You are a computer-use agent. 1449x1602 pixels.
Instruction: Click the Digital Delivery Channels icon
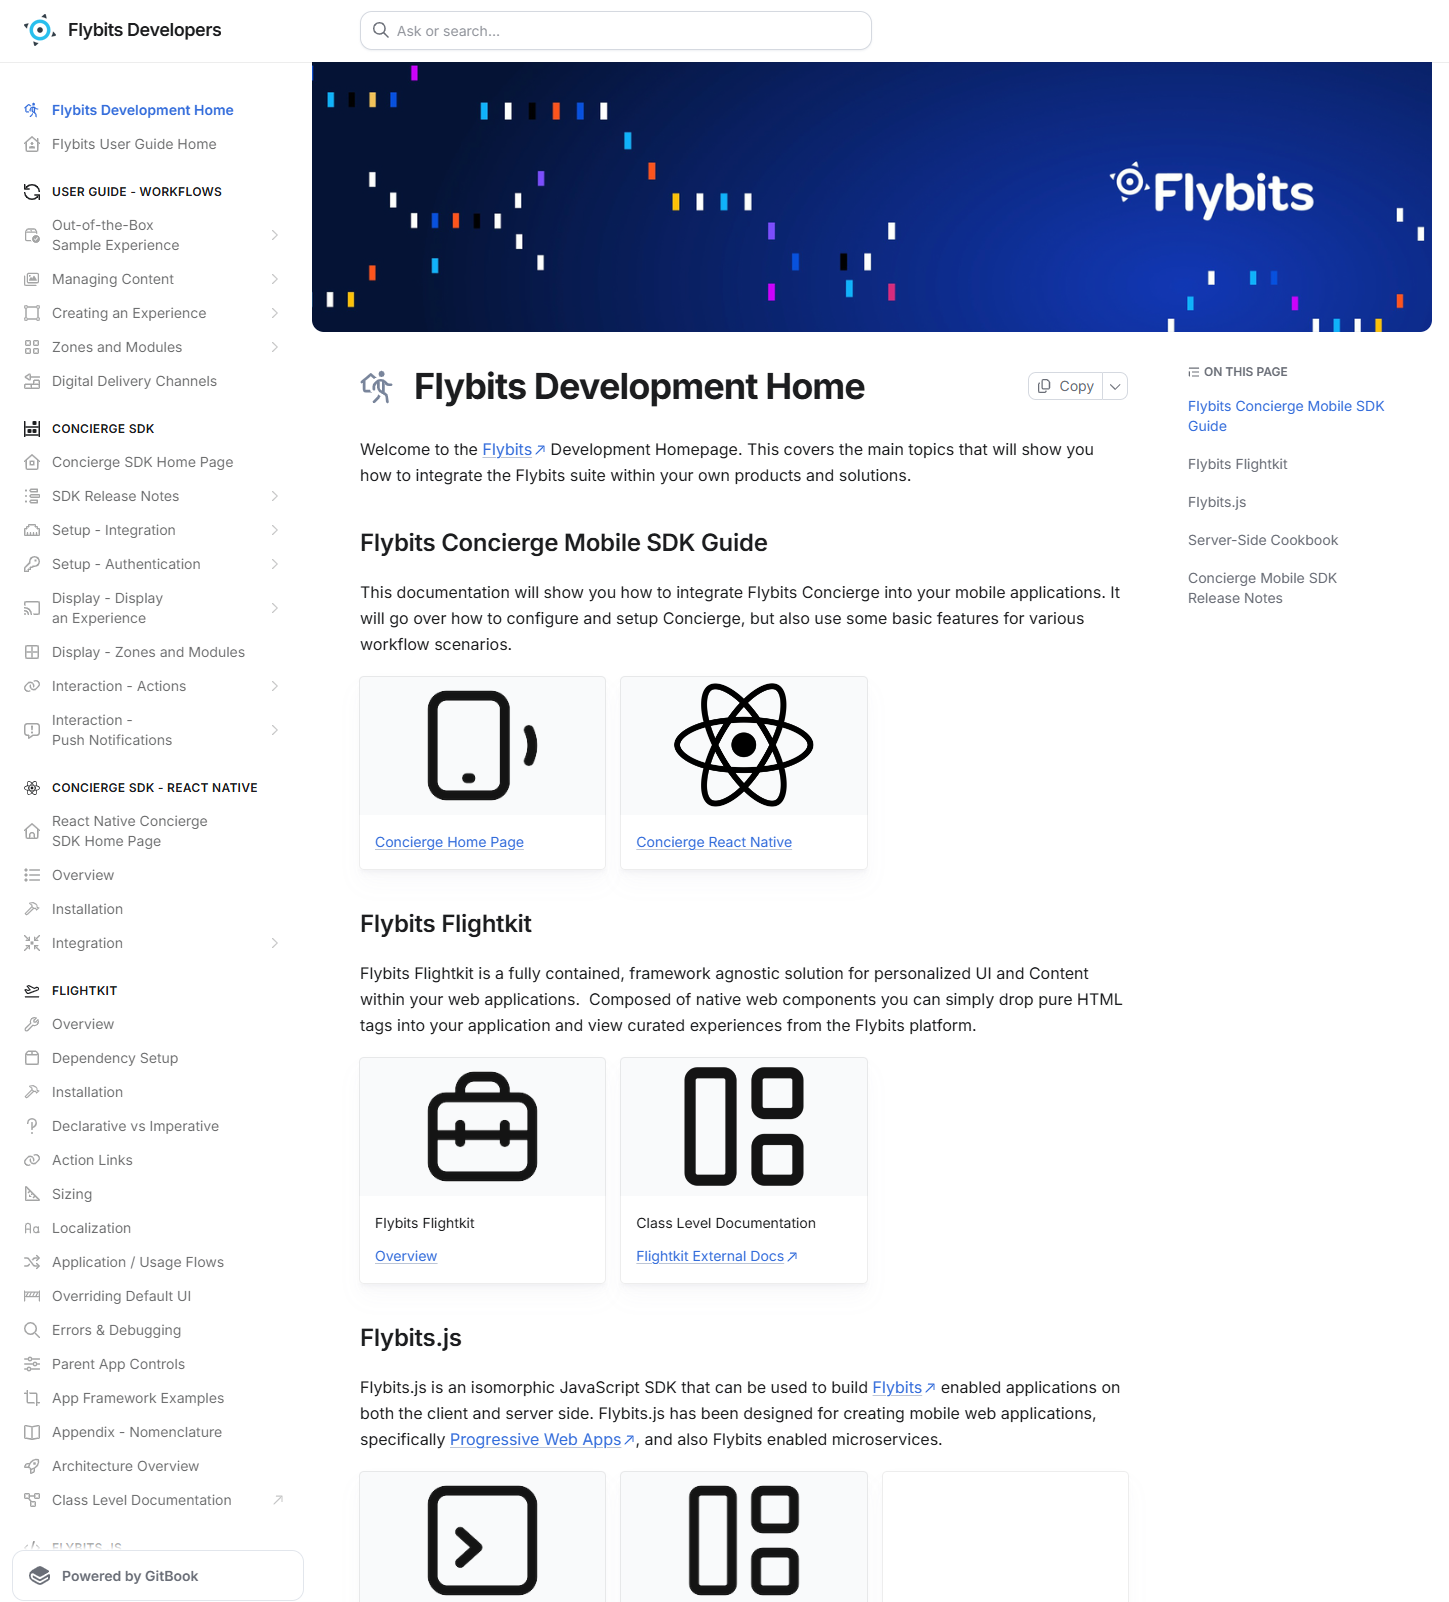point(32,381)
